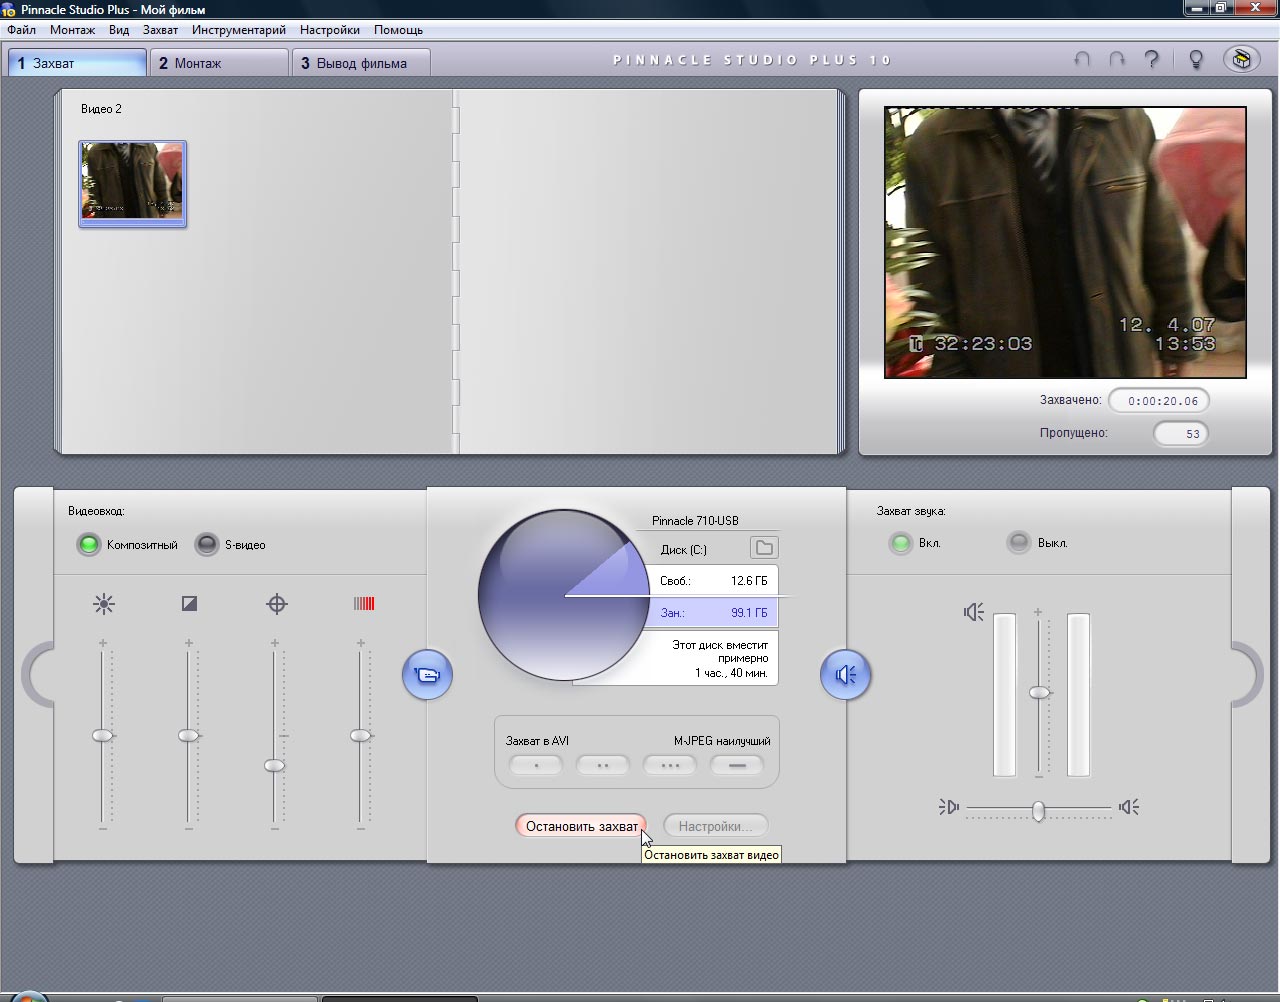Click the blue camcorder video panel button
Viewport: 1280px width, 1002px height.
pos(427,675)
